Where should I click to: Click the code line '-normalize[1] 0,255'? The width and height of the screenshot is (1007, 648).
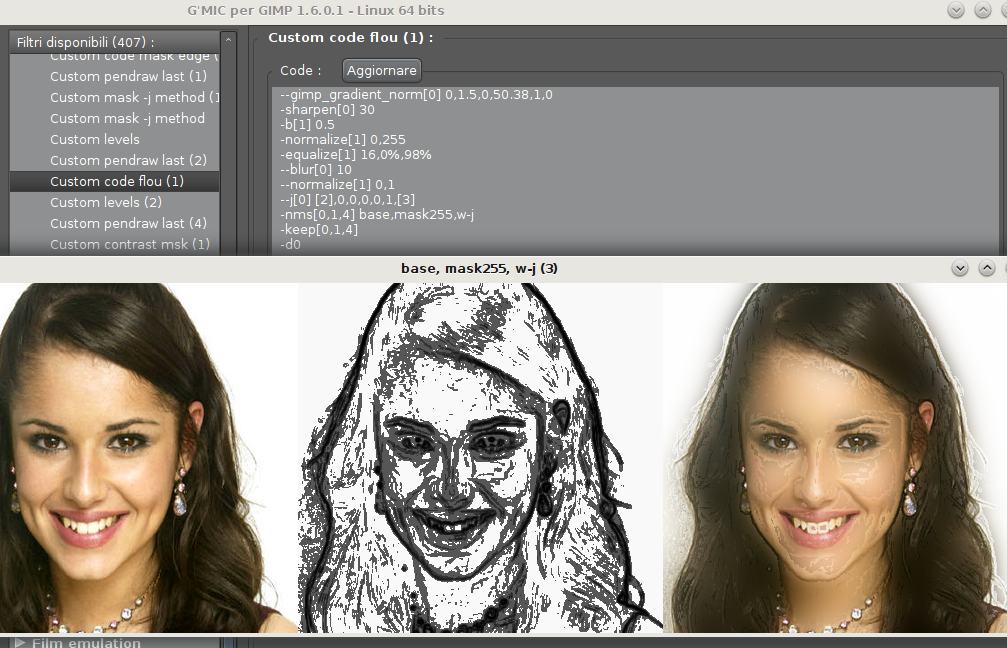[343, 139]
